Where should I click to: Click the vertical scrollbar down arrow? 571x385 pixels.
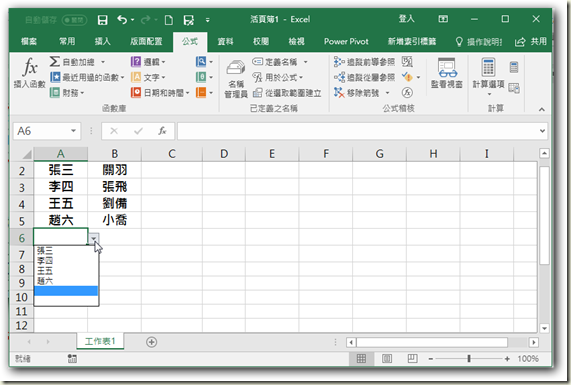(x=544, y=329)
